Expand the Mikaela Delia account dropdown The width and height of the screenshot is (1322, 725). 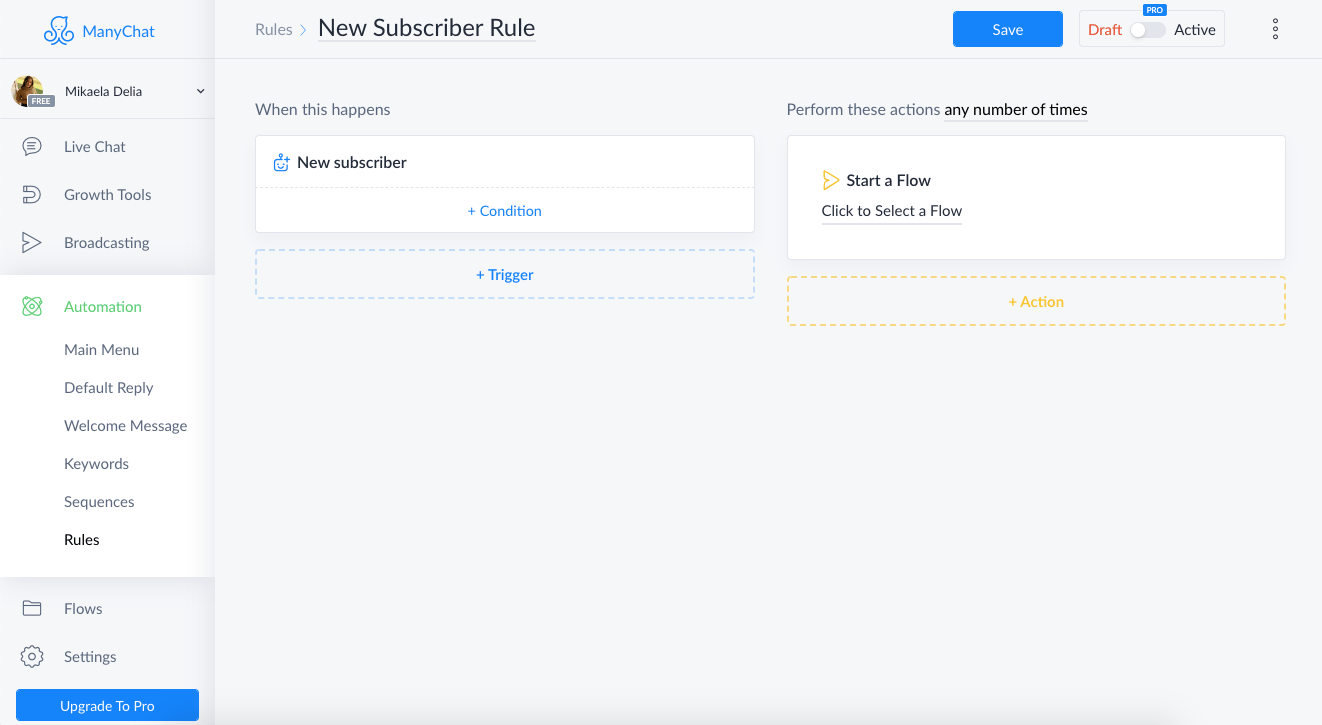tap(200, 91)
